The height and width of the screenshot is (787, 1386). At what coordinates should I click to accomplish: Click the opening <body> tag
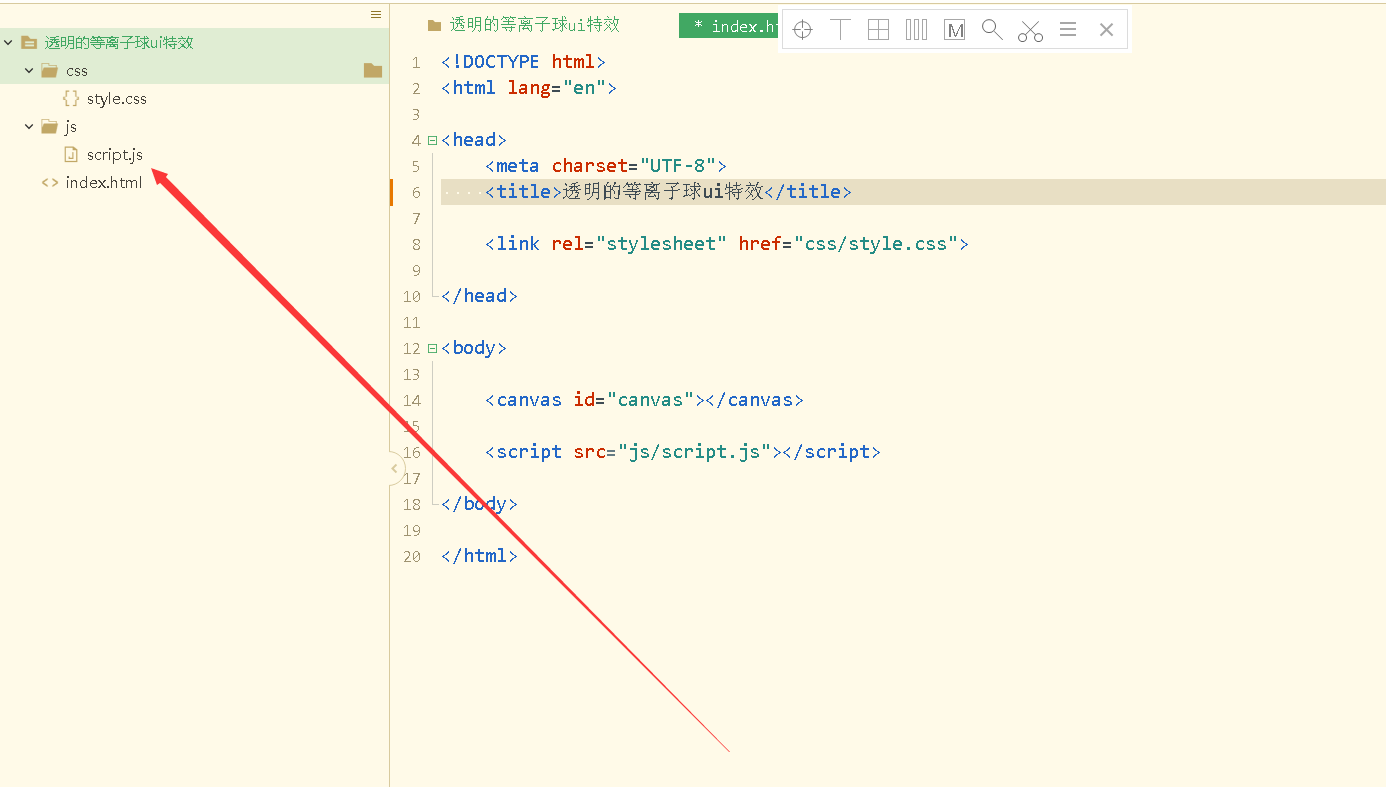point(474,348)
